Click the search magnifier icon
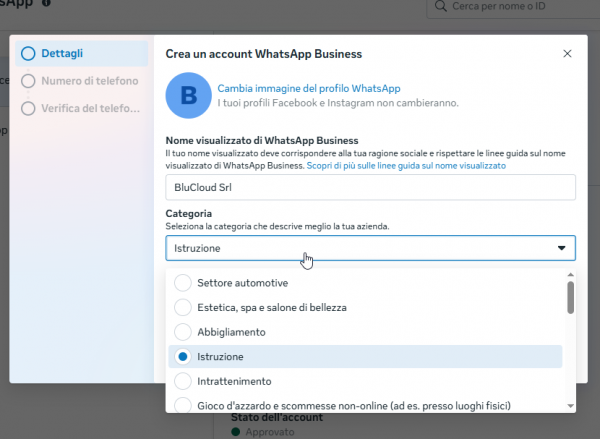Viewport: 600px width, 439px height. pos(440,9)
